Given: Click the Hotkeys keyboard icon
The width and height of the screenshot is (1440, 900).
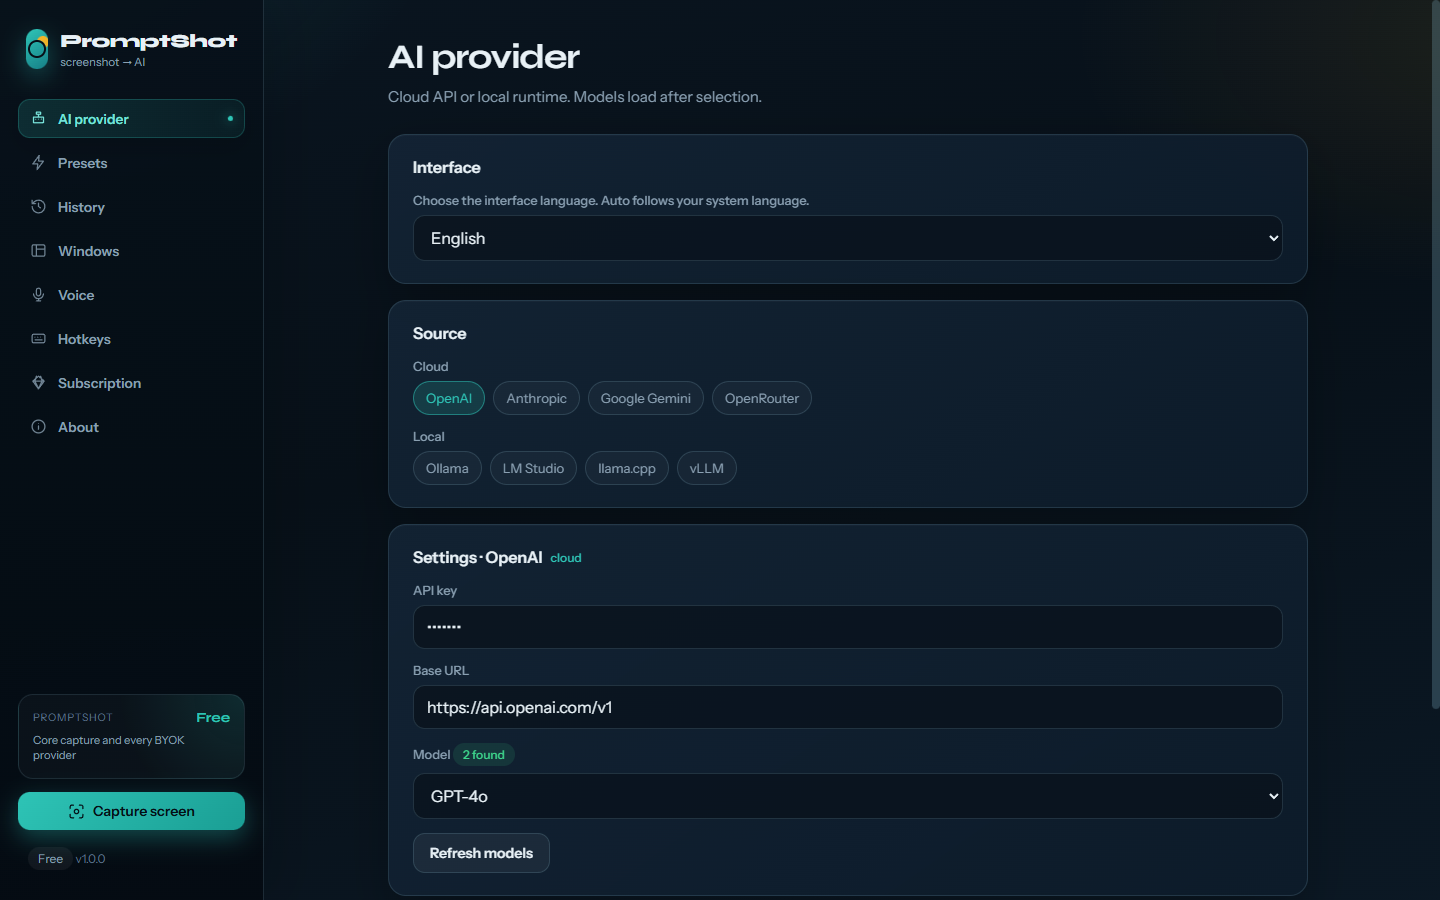Looking at the screenshot, I should click(x=38, y=338).
